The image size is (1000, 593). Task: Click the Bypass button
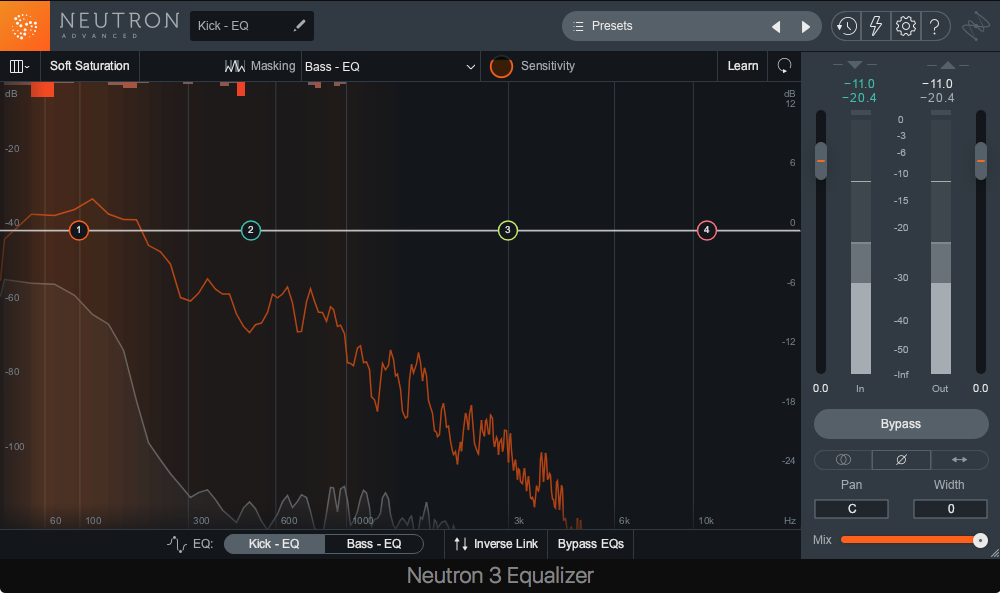(901, 424)
